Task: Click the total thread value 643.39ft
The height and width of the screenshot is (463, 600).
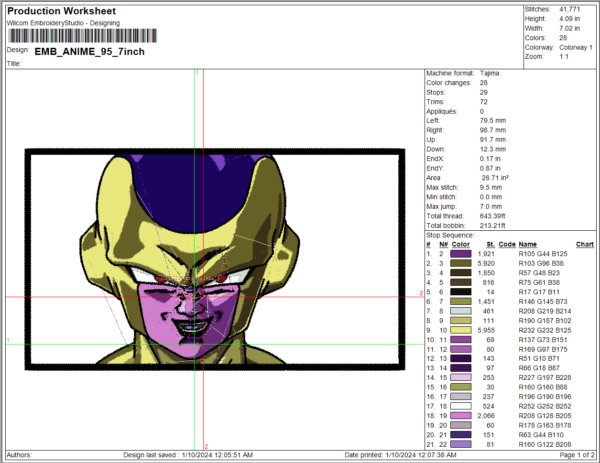Action: click(x=493, y=216)
